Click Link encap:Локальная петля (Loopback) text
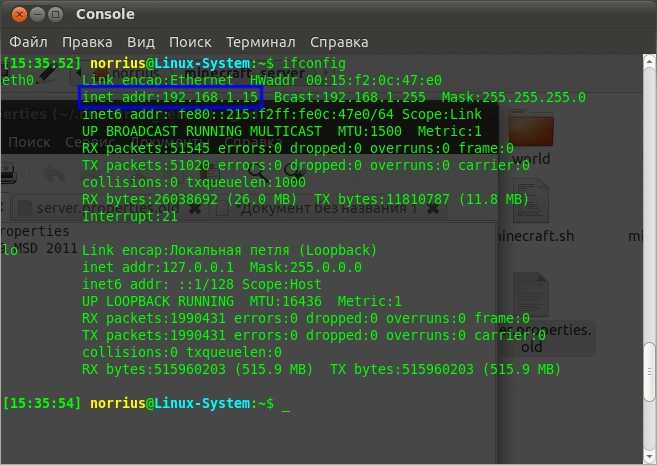This screenshot has width=657, height=465. (x=230, y=251)
